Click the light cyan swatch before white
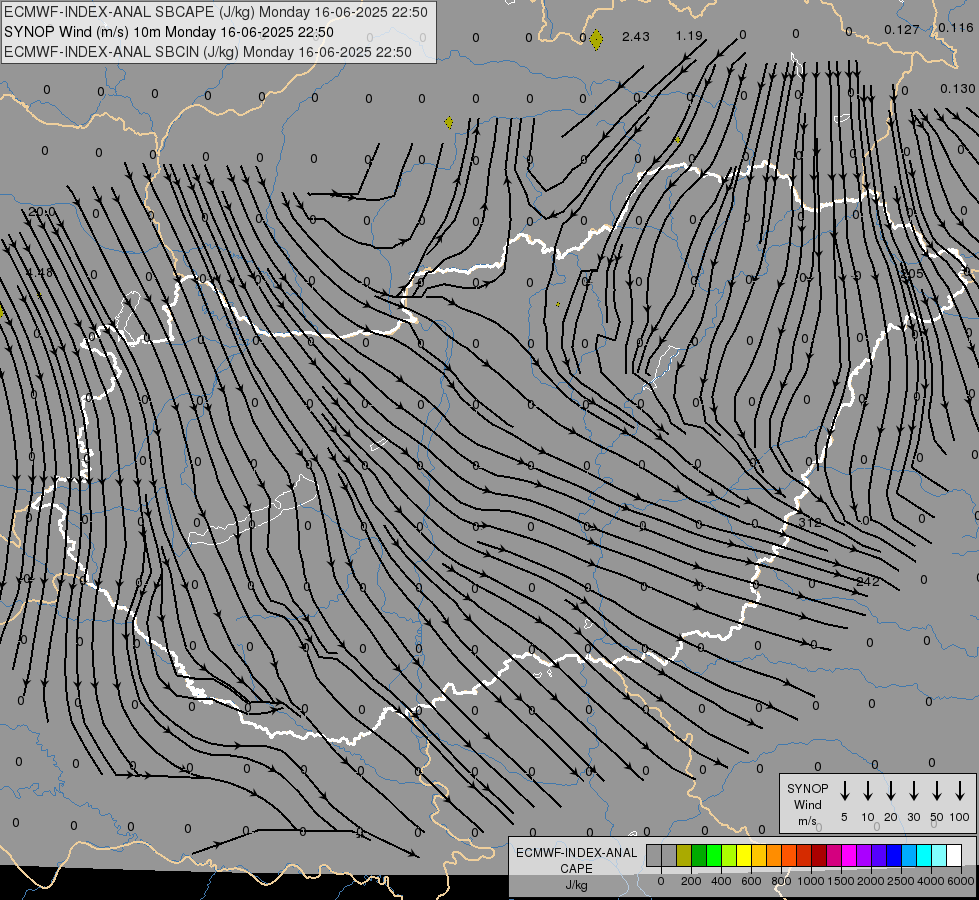This screenshot has height=900, width=979. pos(938,855)
